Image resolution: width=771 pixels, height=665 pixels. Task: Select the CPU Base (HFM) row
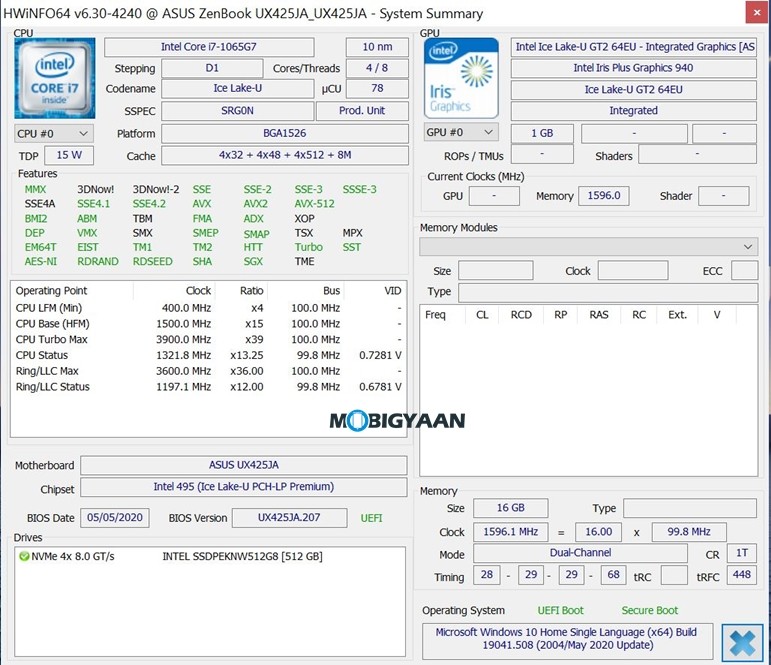pos(208,324)
